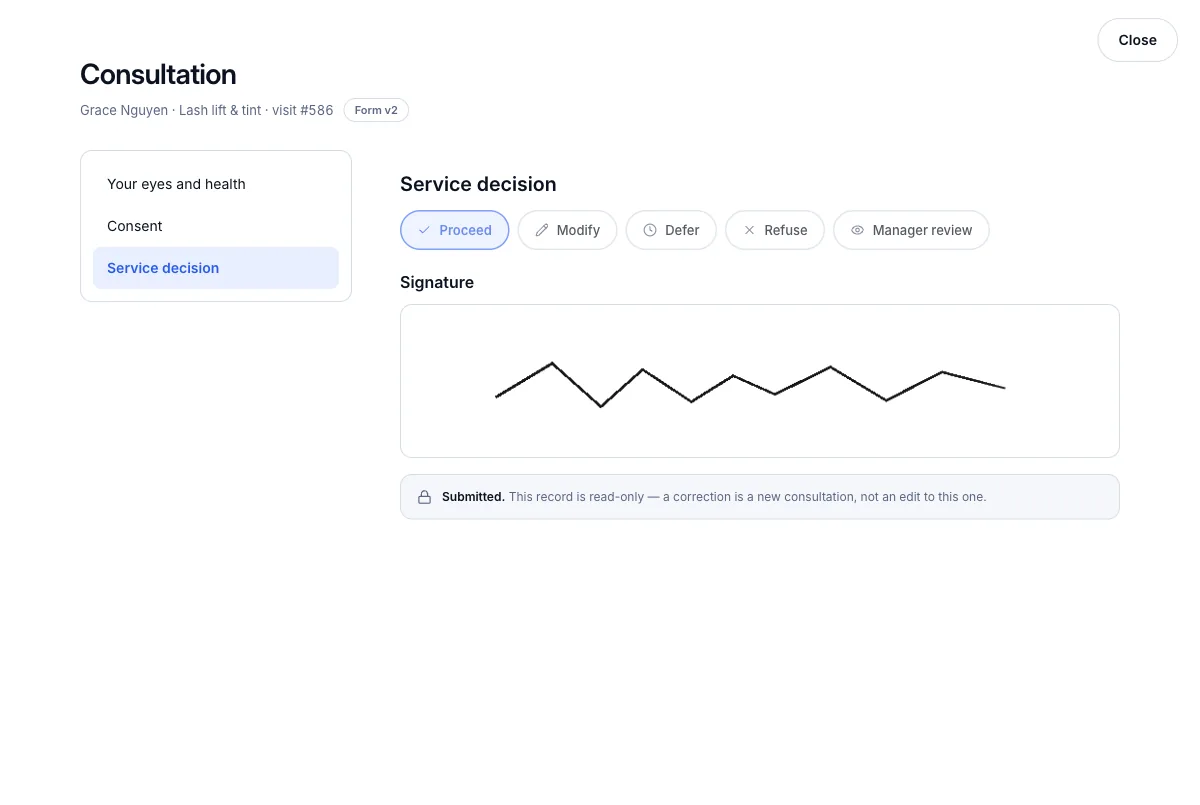Open the Service decision section in sidebar

point(216,268)
